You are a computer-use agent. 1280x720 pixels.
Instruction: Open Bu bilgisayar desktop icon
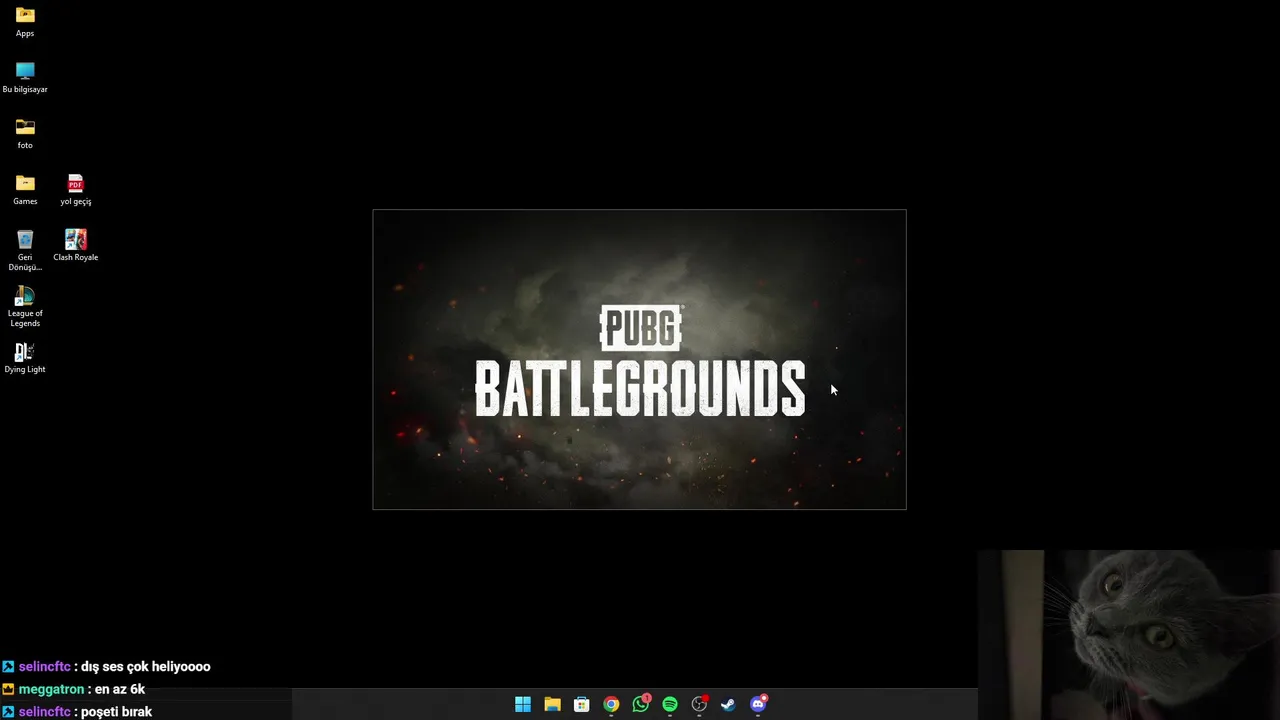[x=25, y=77]
